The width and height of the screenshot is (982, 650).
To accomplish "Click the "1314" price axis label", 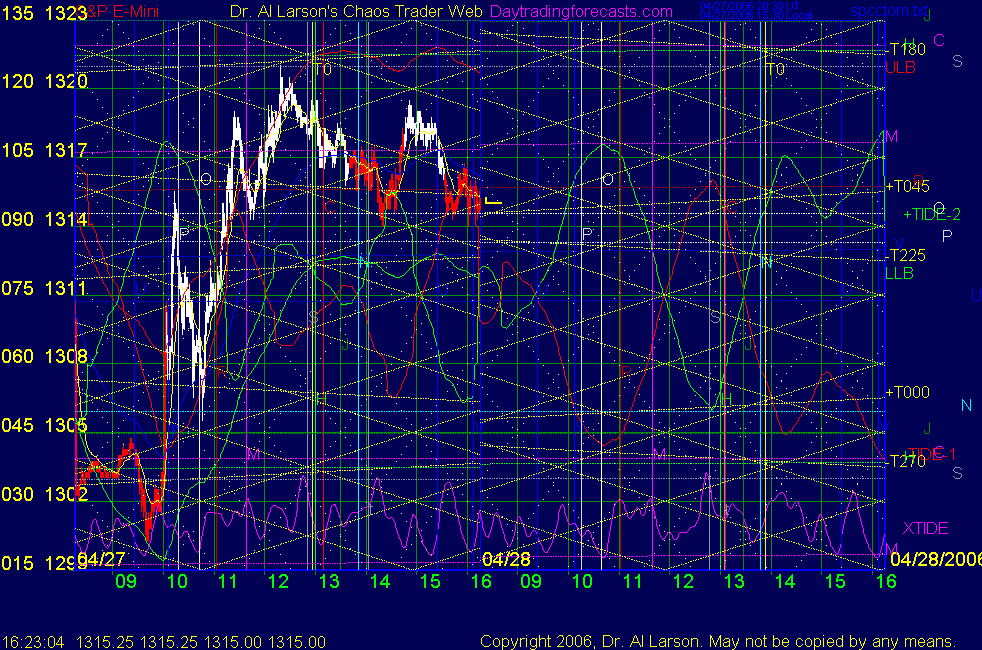I will click(x=66, y=219).
